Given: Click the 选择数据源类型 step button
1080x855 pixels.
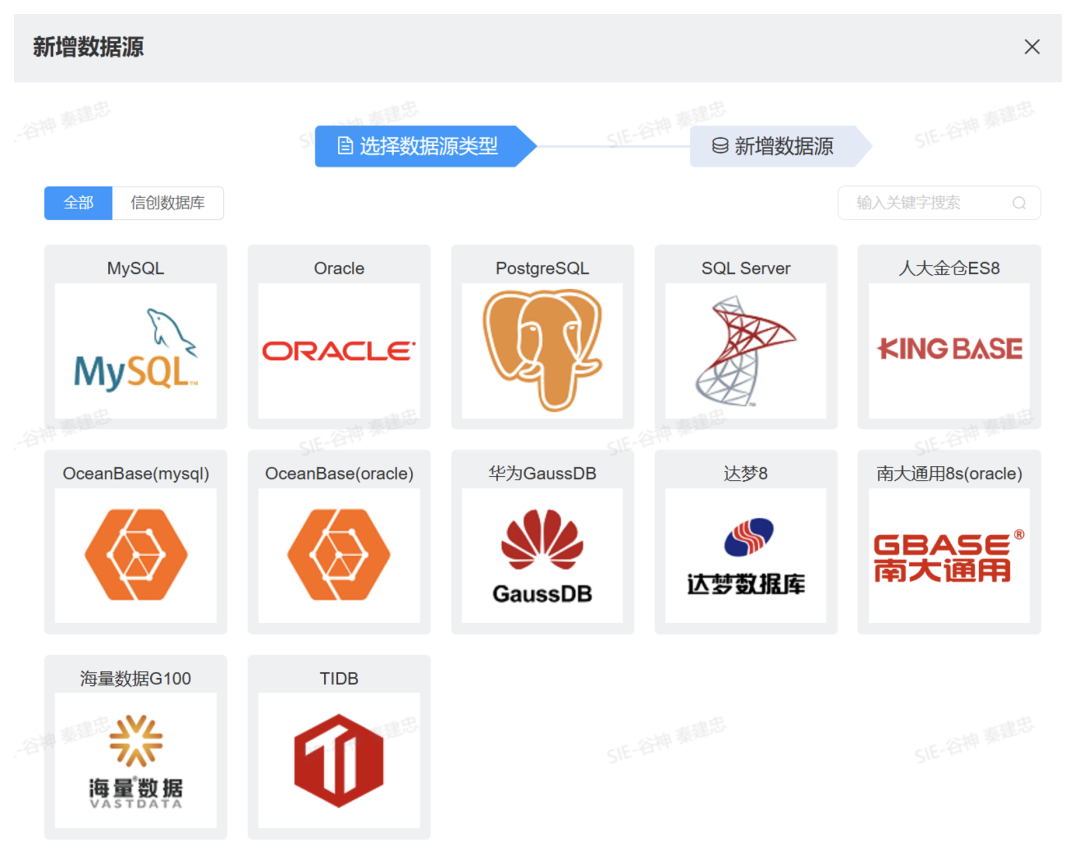Looking at the screenshot, I should pyautogui.click(x=420, y=146).
